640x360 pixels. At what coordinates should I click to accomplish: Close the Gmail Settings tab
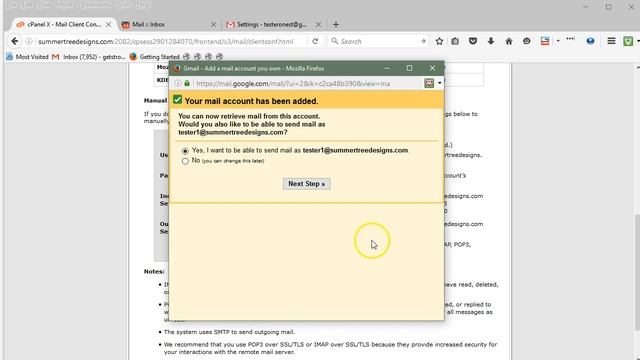pos(318,24)
